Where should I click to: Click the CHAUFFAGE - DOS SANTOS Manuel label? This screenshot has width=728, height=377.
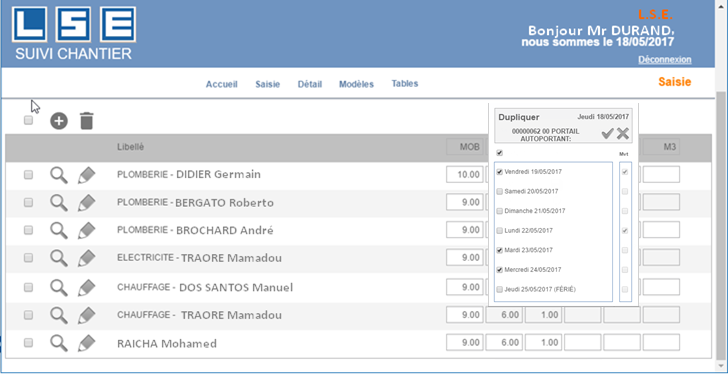pos(205,287)
